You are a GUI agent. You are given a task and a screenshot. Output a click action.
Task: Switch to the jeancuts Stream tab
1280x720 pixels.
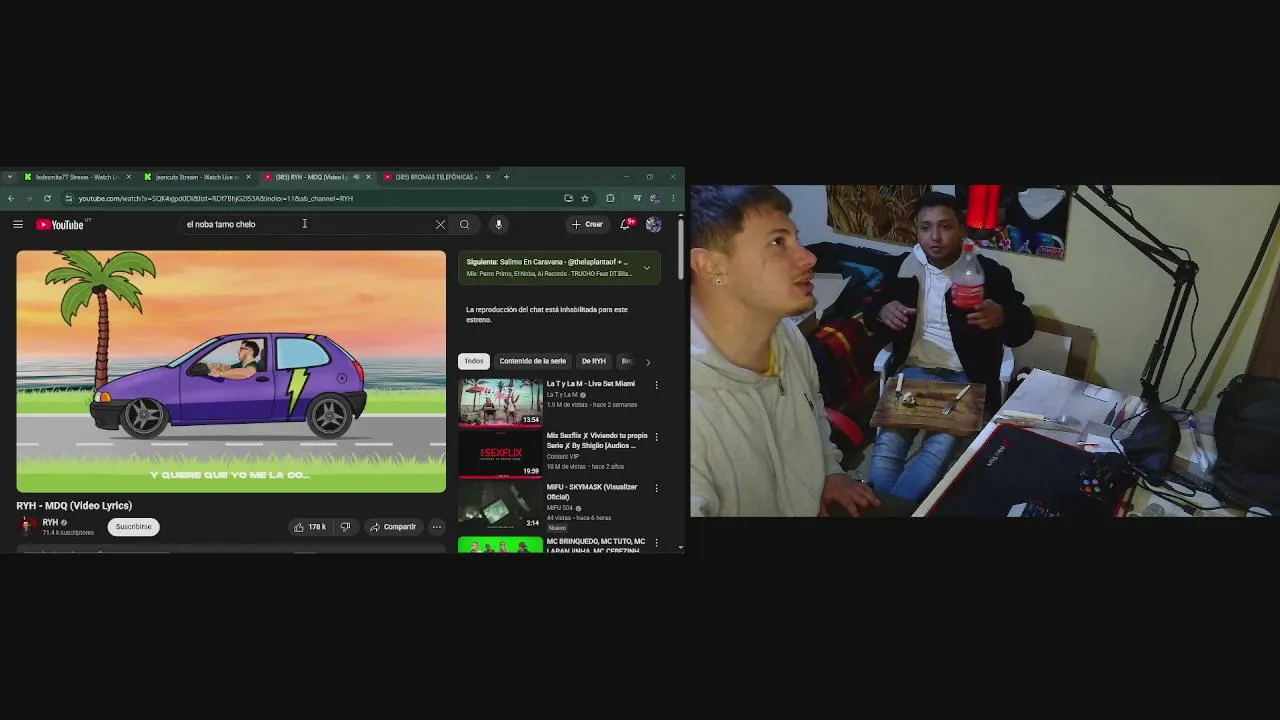coord(198,177)
